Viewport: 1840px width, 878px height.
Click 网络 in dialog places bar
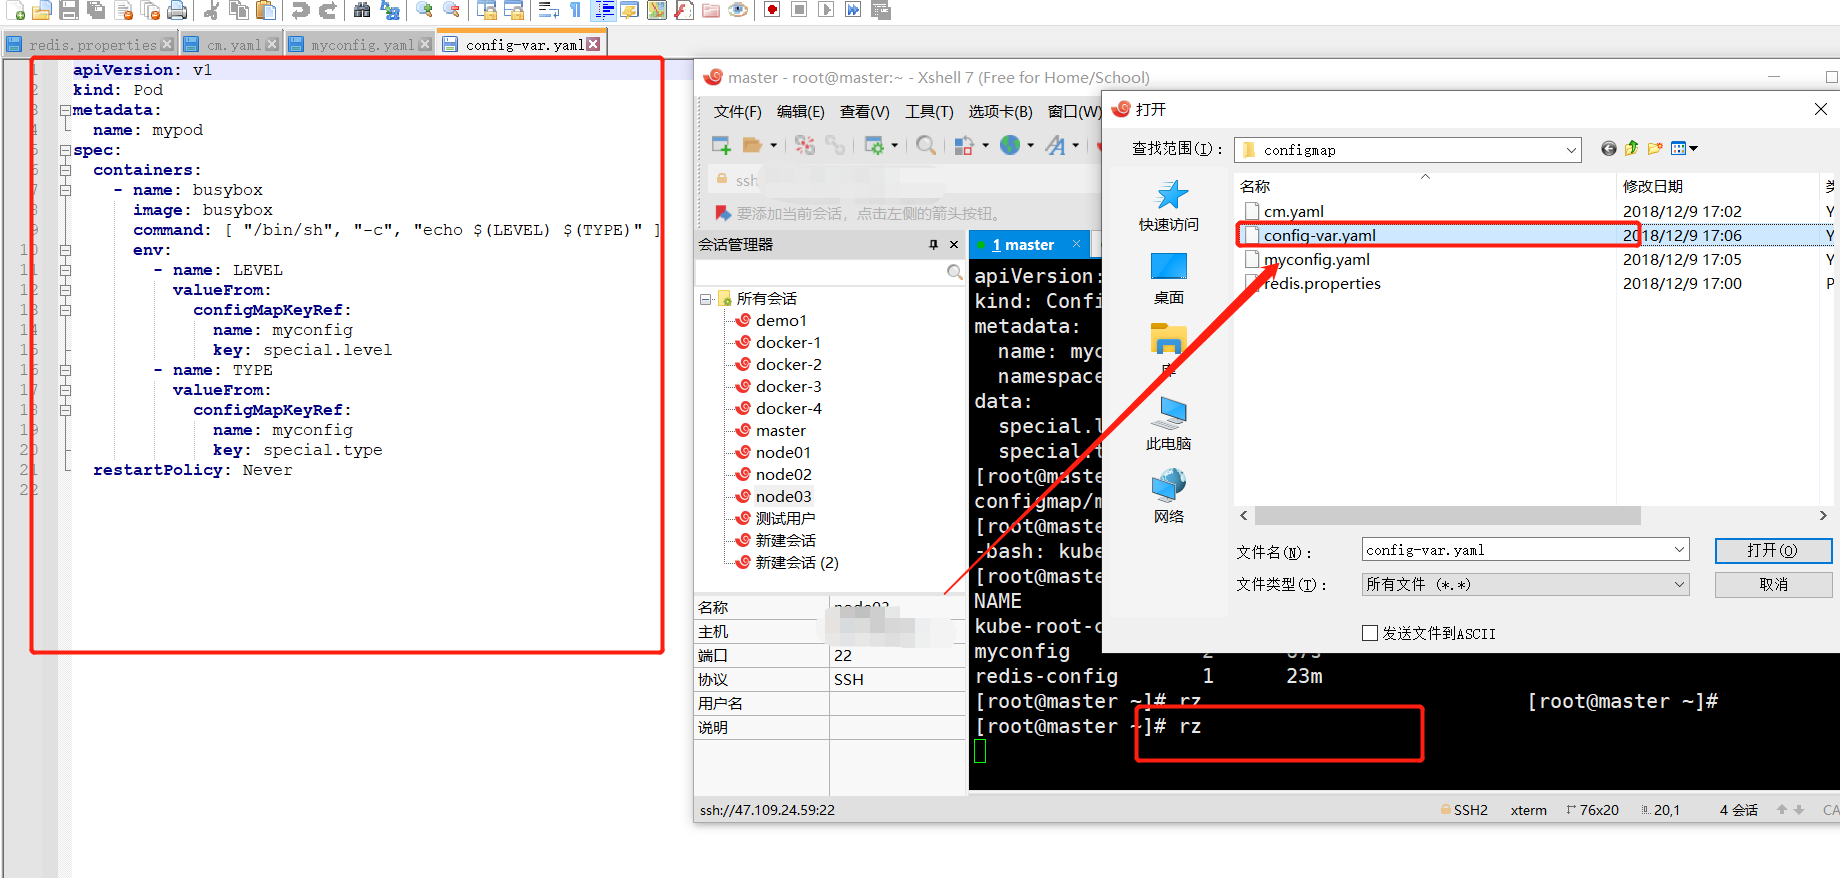(x=1168, y=497)
